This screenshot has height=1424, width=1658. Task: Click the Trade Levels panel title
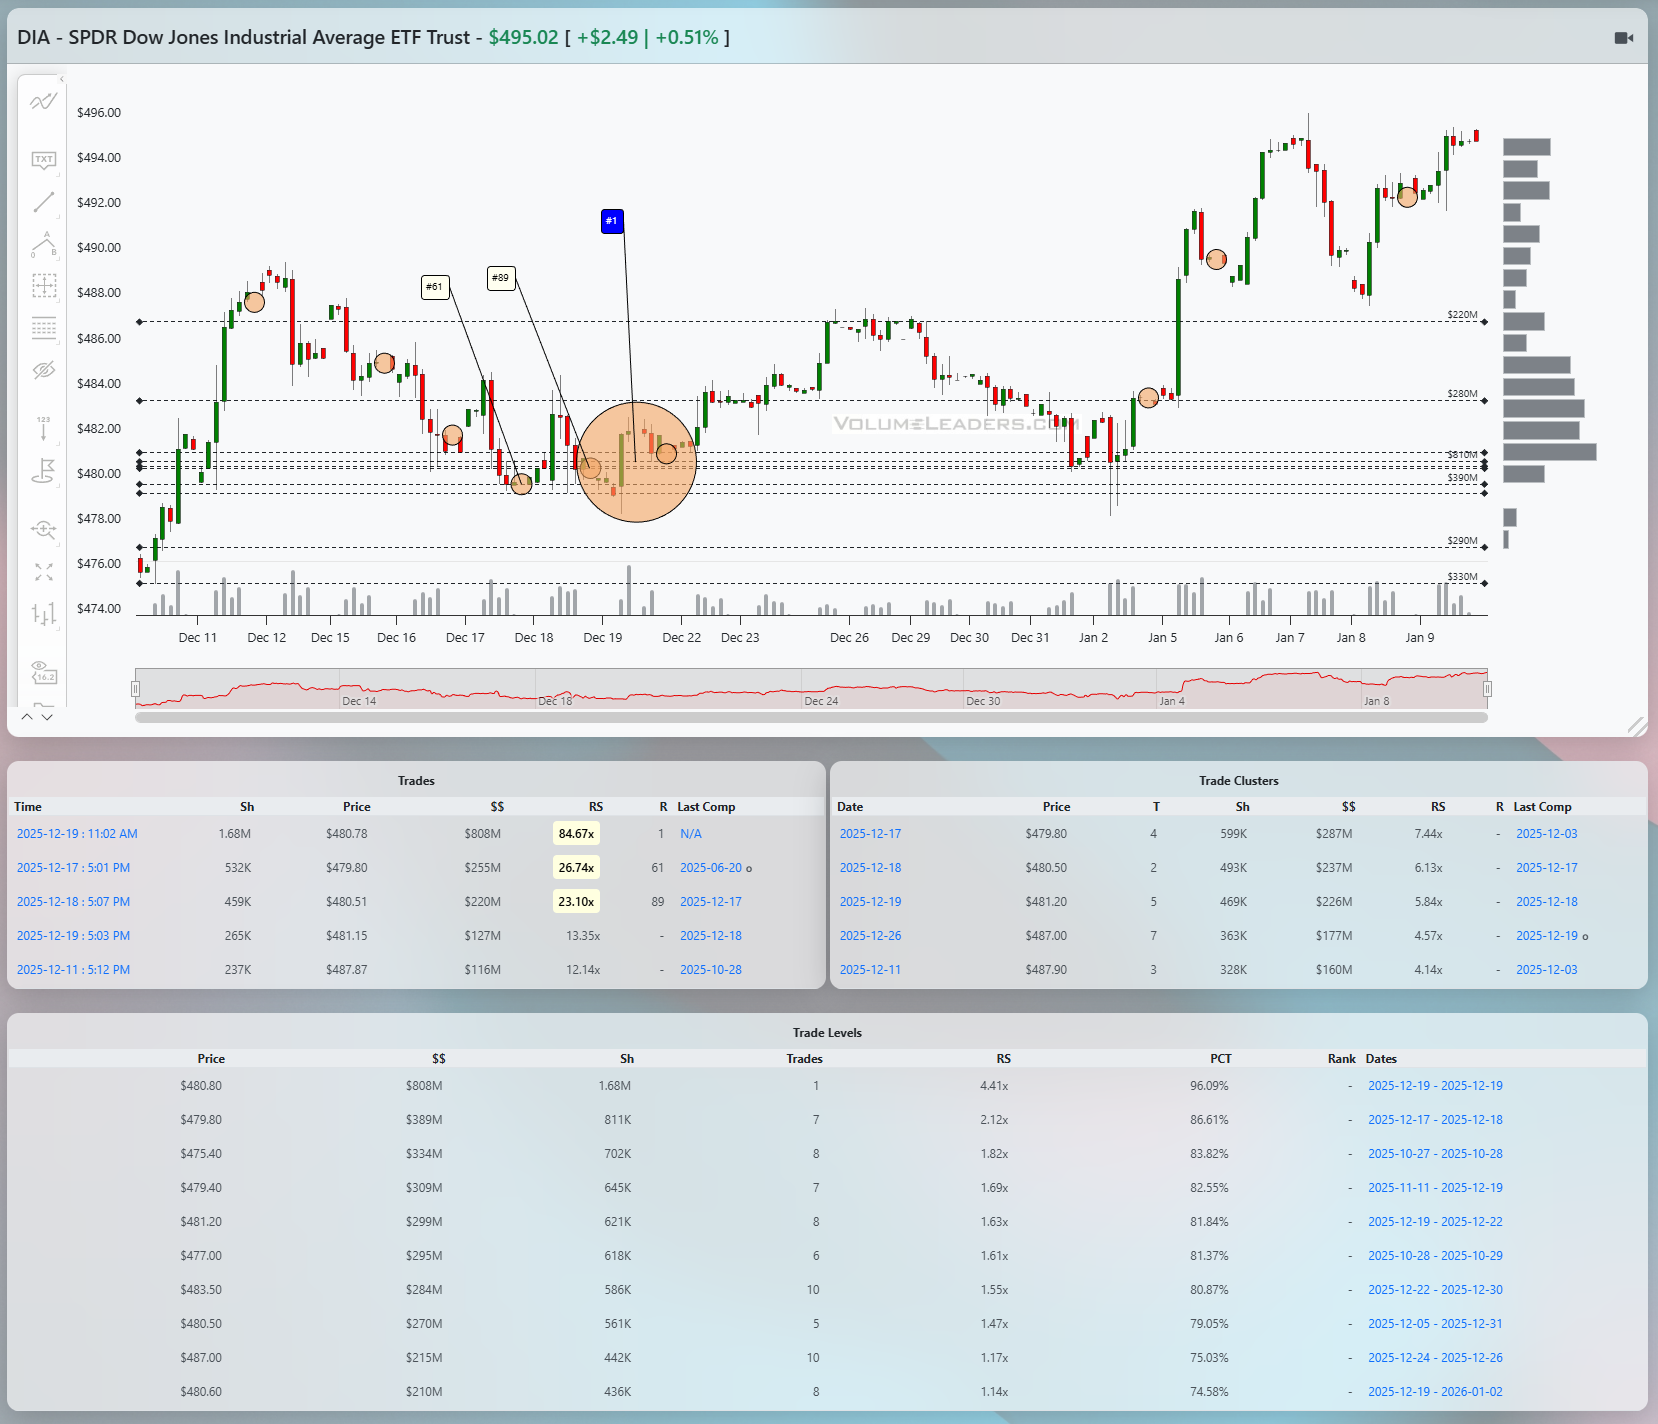coord(827,1033)
